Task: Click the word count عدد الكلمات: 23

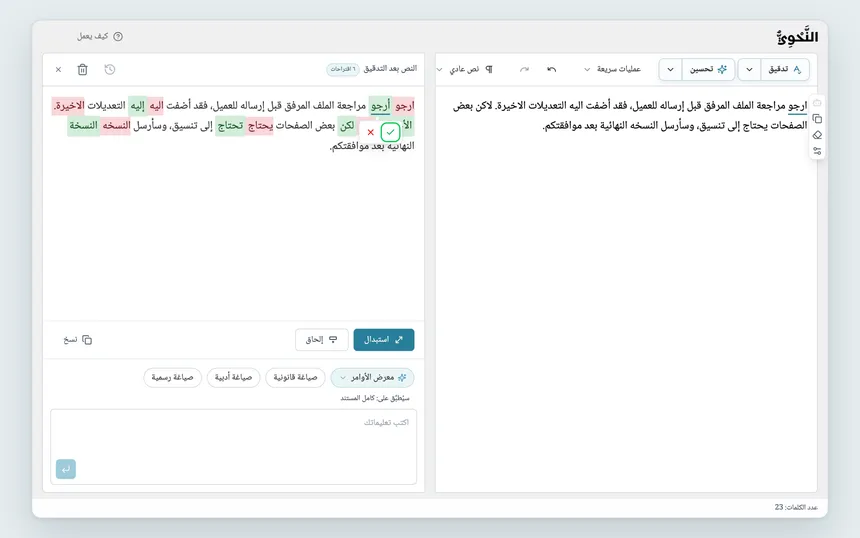Action: (x=796, y=507)
